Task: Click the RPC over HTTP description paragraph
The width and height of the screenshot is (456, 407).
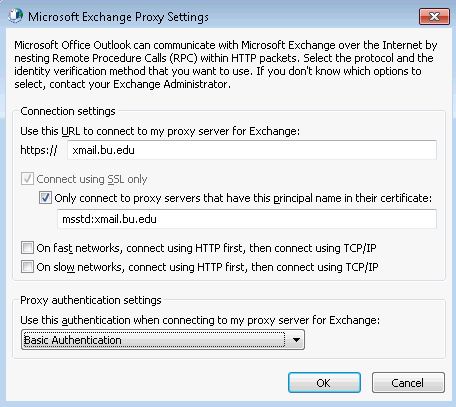Action: tap(226, 65)
